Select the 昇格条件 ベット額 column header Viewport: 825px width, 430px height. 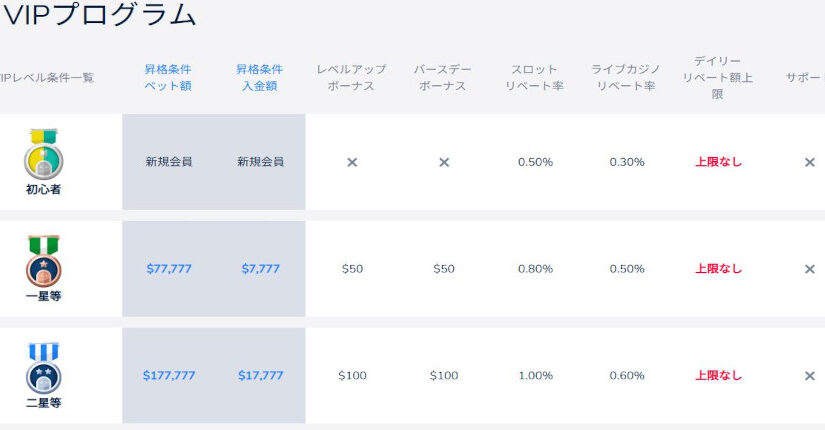tap(168, 78)
